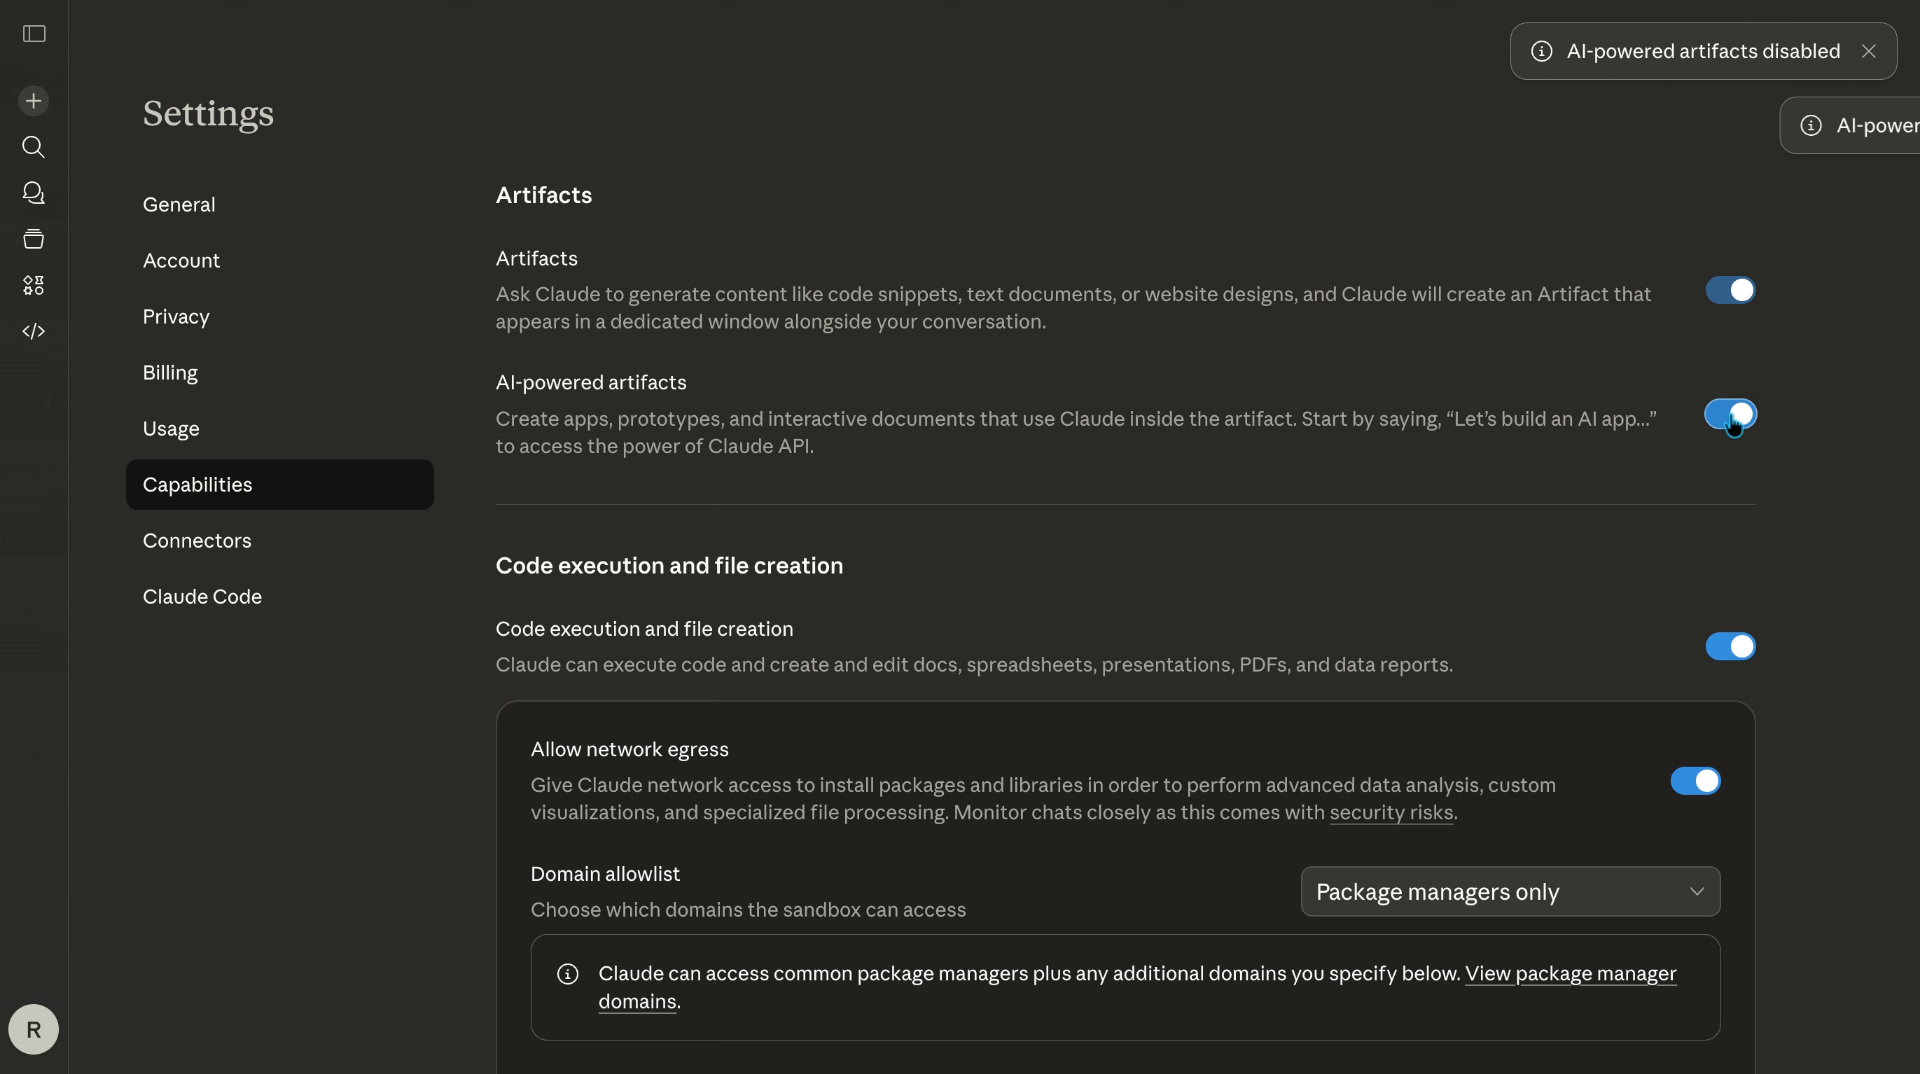Image resolution: width=1920 pixels, height=1074 pixels.
Task: Launch Claude Code from sidebar icon
Action: (x=33, y=331)
